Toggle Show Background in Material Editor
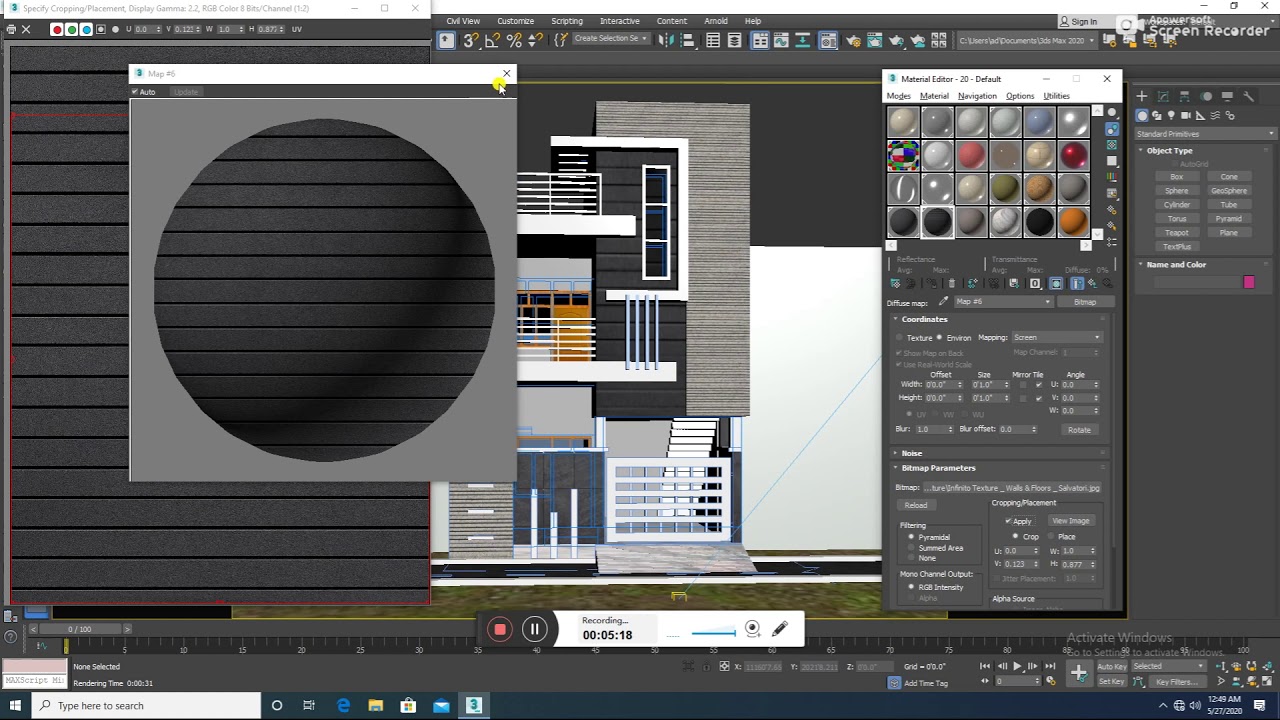The height and width of the screenshot is (720, 1280). pyautogui.click(x=1112, y=145)
